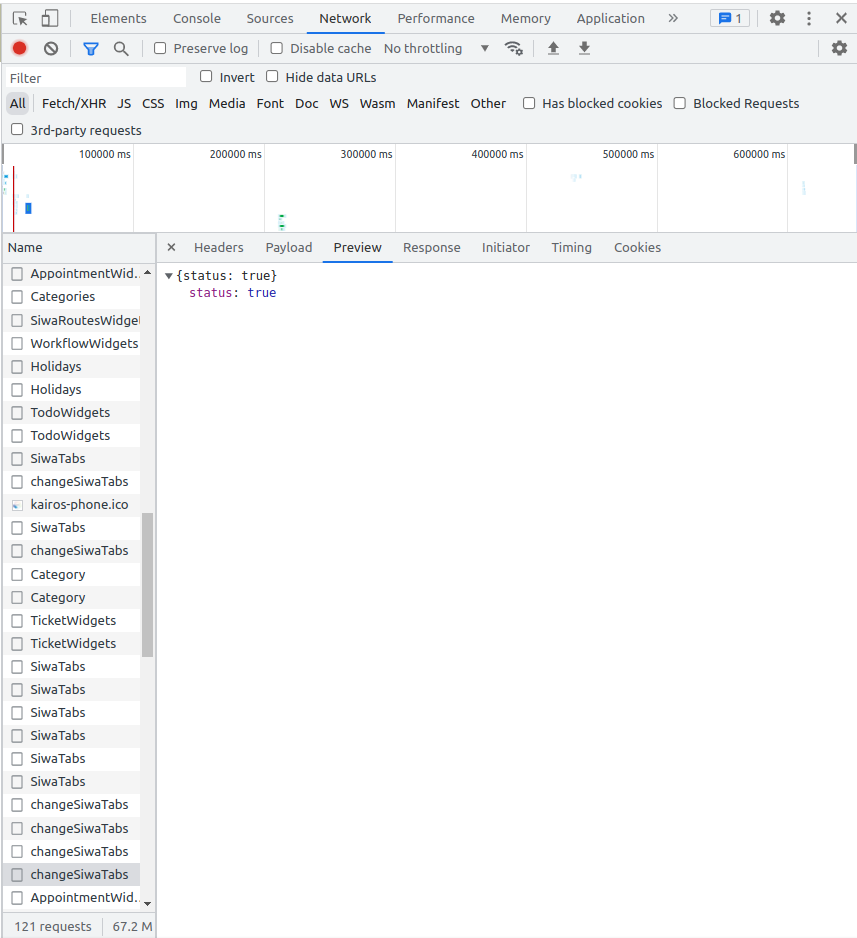Open the Response detail tab
The width and height of the screenshot is (857, 938).
(x=432, y=248)
